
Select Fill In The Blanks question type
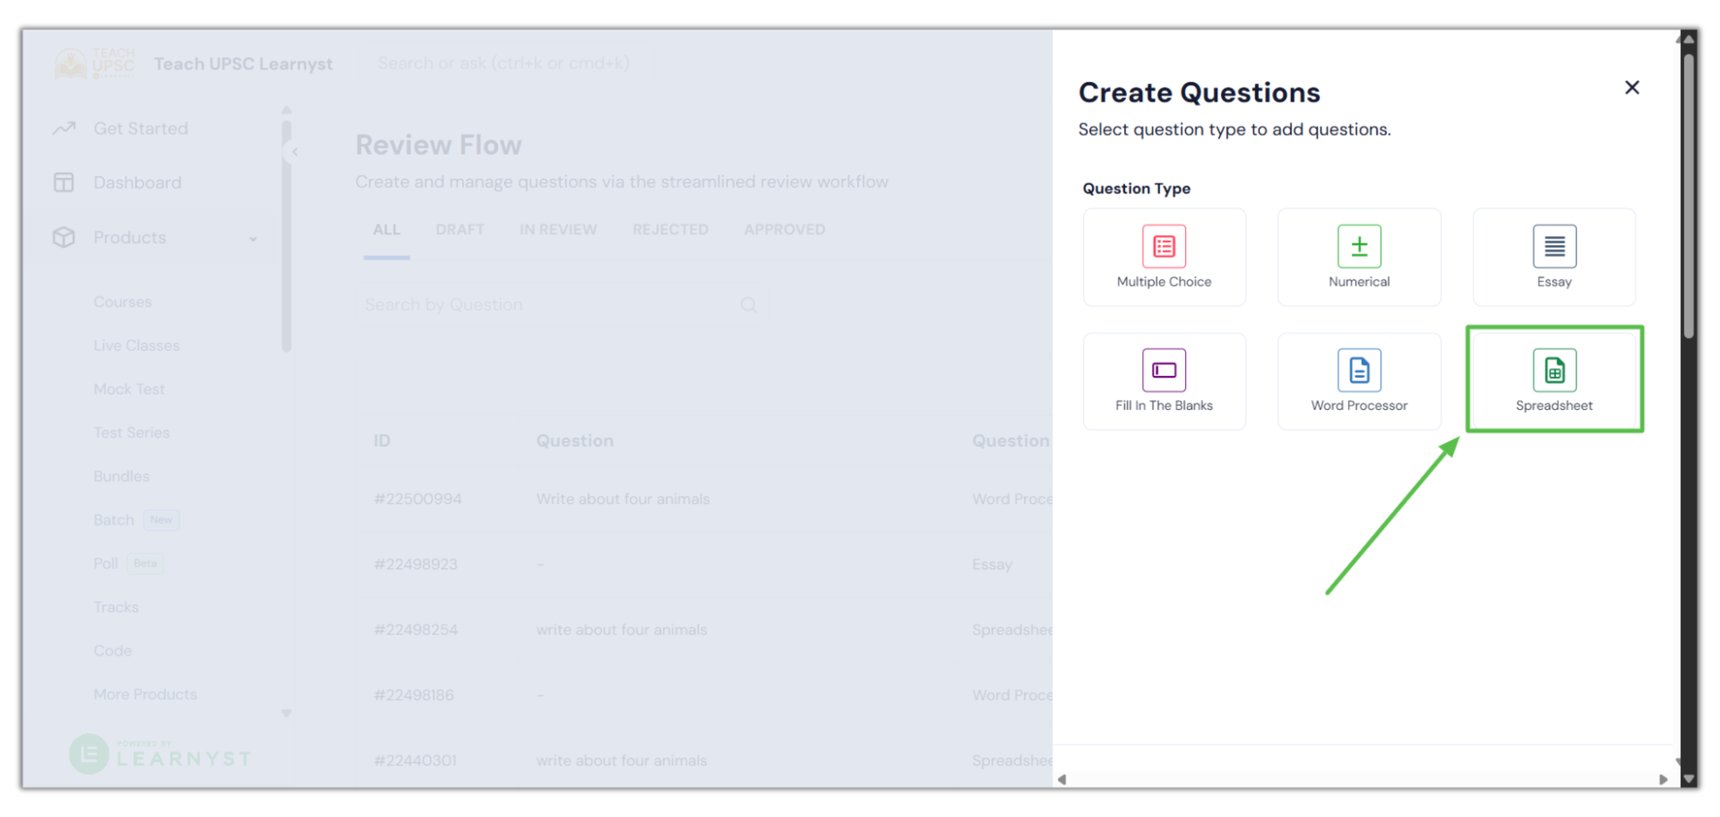(1164, 381)
